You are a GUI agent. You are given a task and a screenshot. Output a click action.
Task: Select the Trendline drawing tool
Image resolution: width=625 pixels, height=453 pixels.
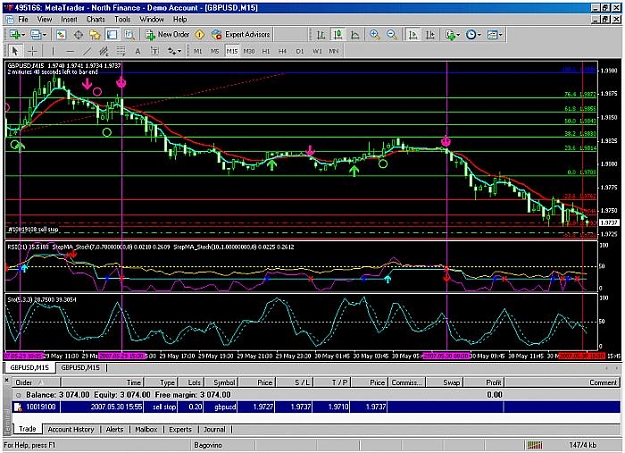[87, 51]
